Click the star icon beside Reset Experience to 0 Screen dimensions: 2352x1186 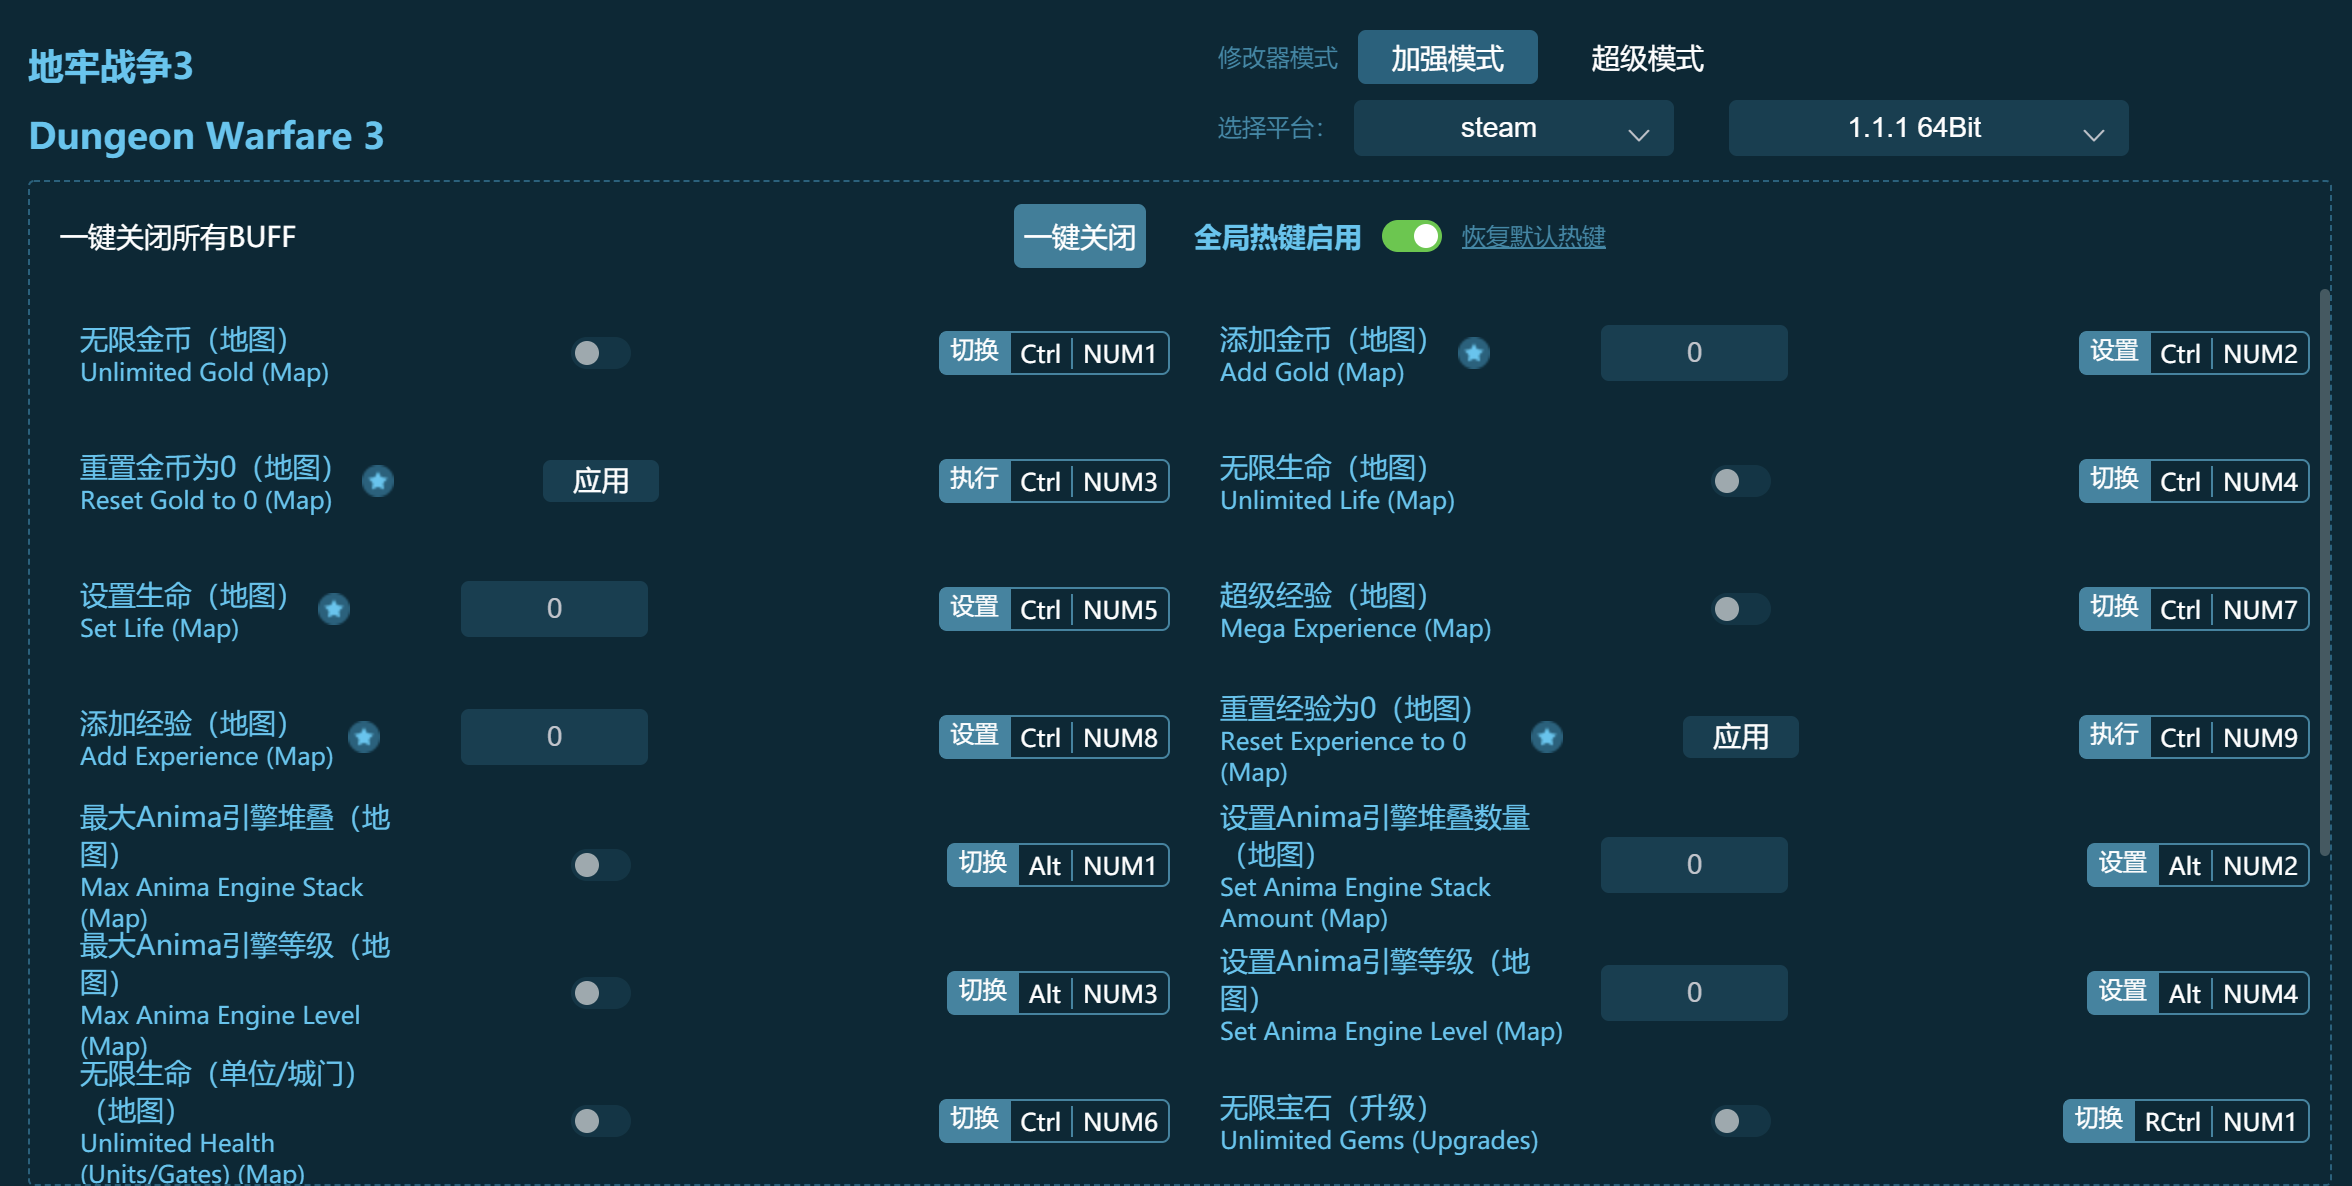[x=1547, y=737]
